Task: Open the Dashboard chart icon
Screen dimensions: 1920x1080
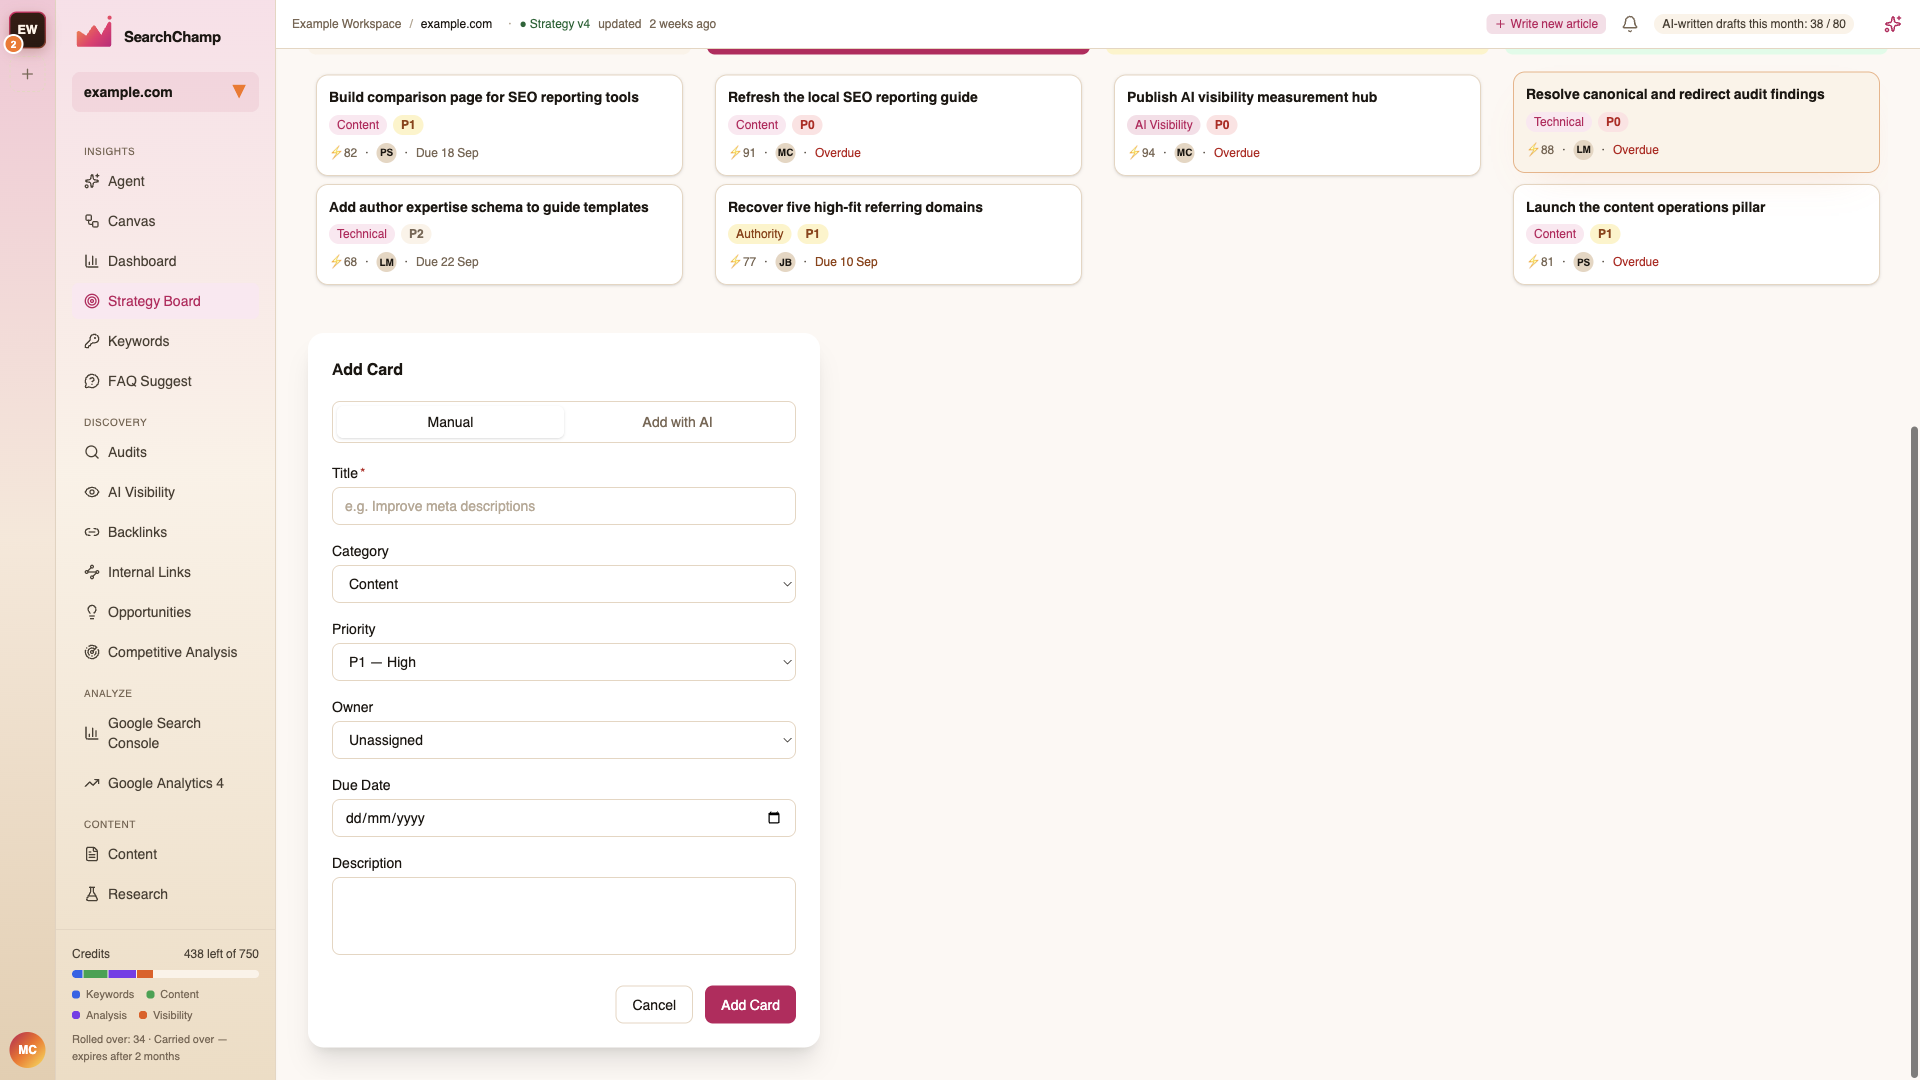Action: [x=92, y=261]
